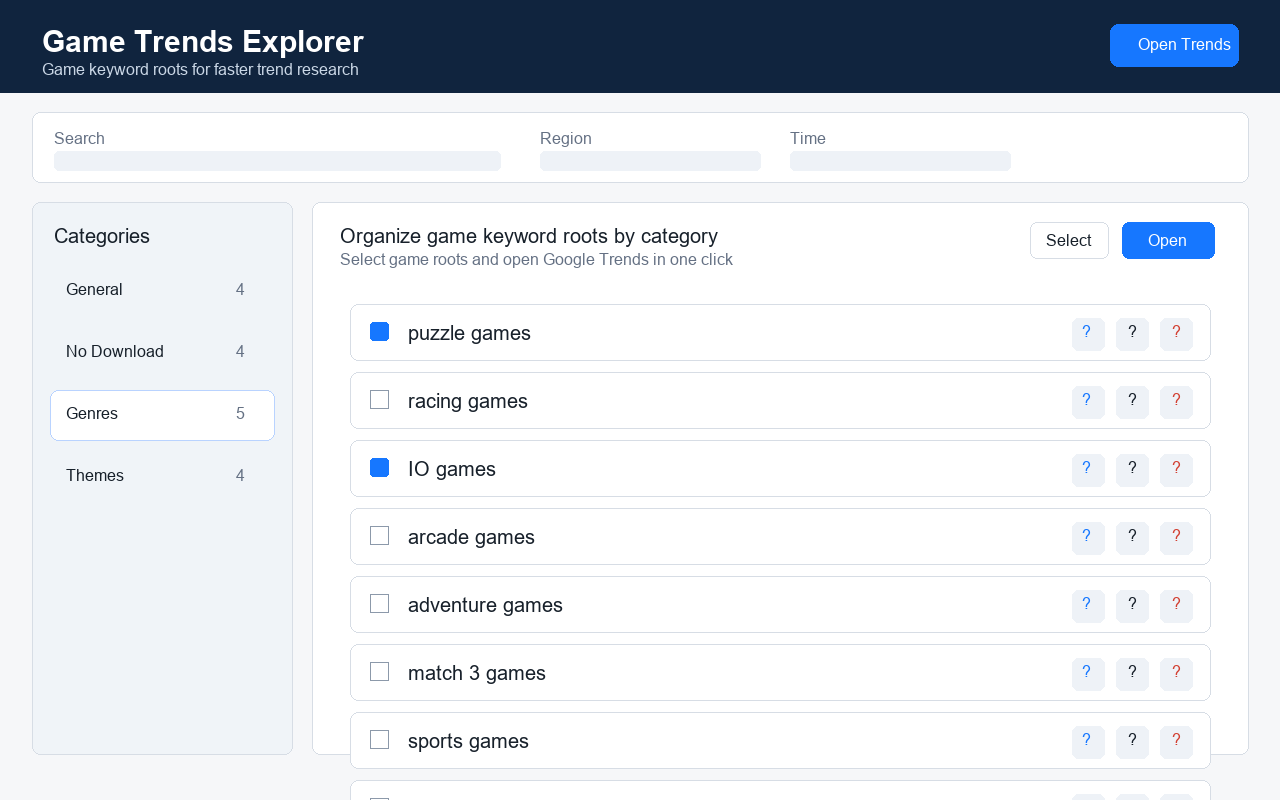This screenshot has height=800, width=1280.
Task: Open the Time field
Action: click(x=900, y=161)
